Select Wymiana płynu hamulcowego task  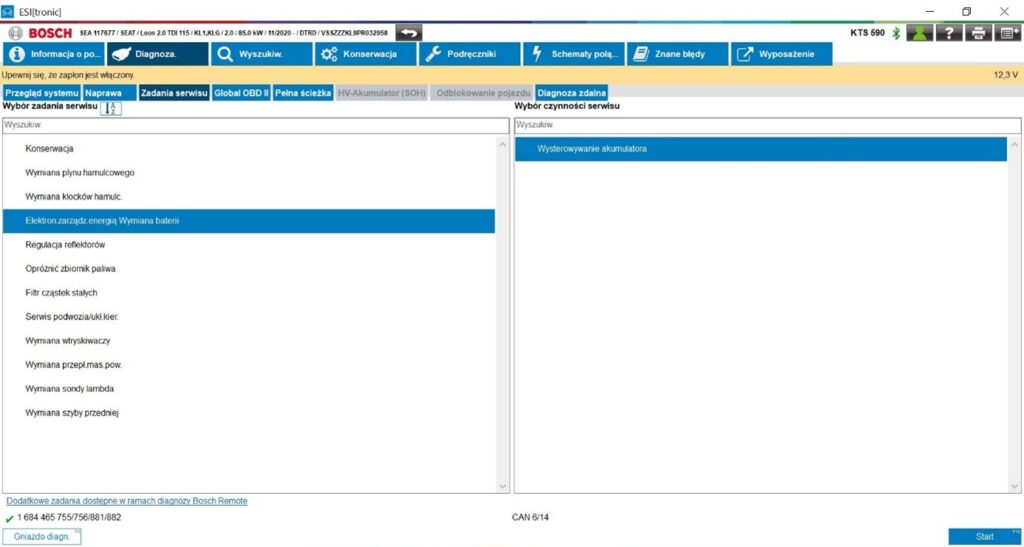pyautogui.click(x=80, y=173)
